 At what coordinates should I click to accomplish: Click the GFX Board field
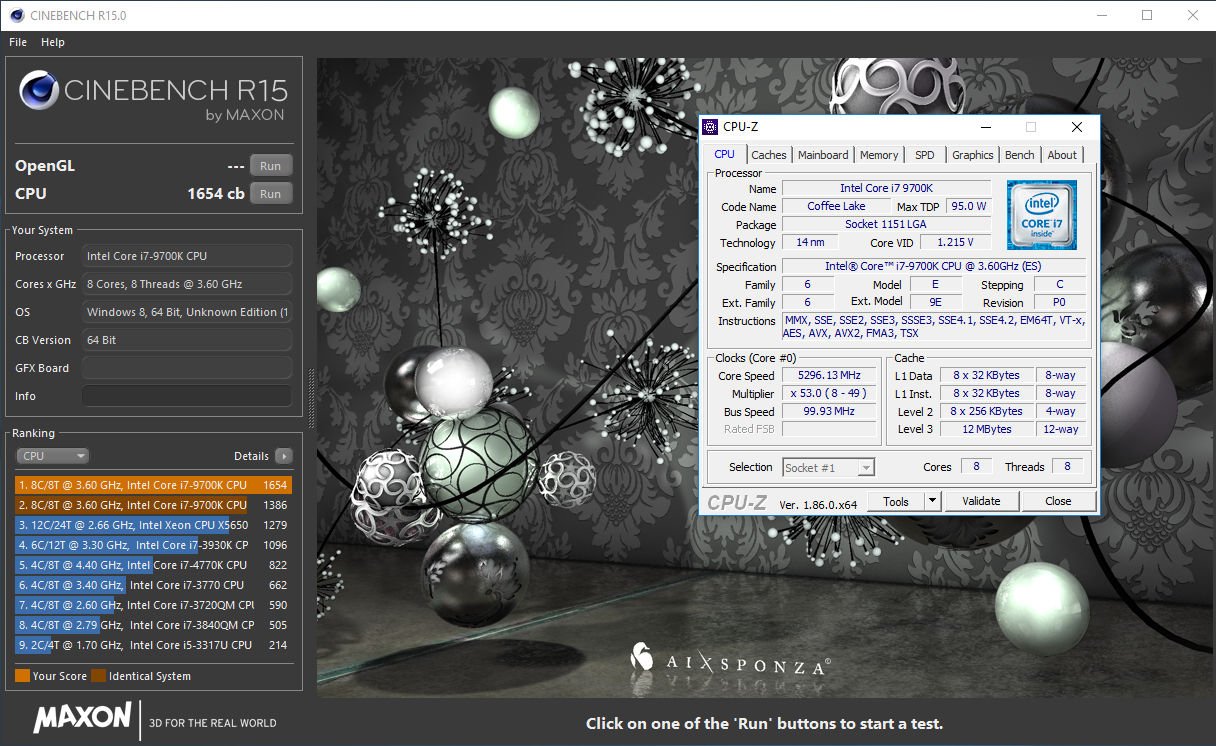point(187,368)
